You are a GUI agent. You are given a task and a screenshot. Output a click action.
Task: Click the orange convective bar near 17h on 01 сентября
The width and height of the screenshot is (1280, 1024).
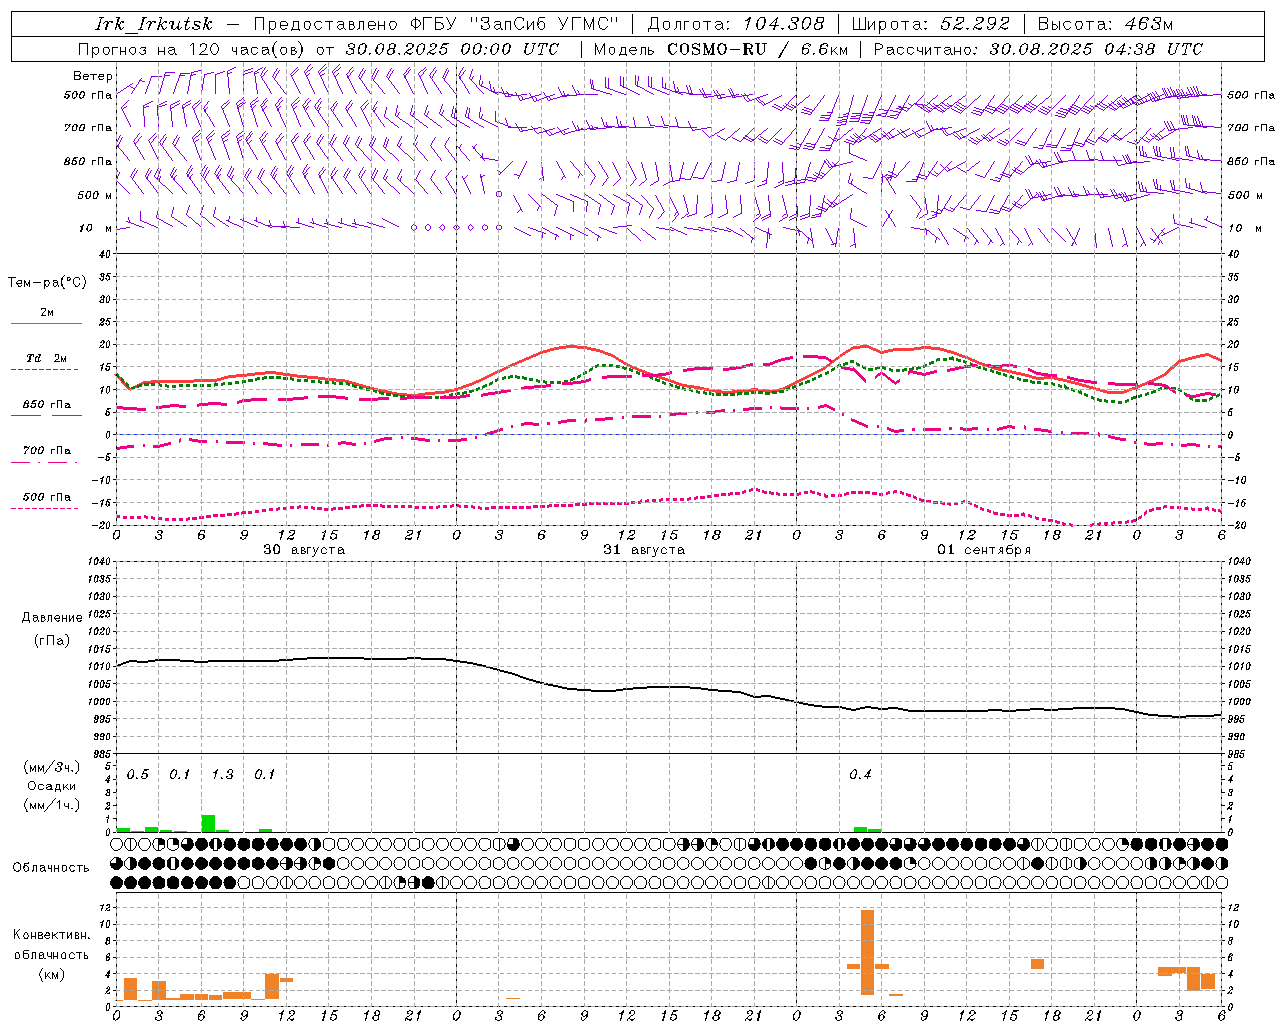pos(1037,964)
